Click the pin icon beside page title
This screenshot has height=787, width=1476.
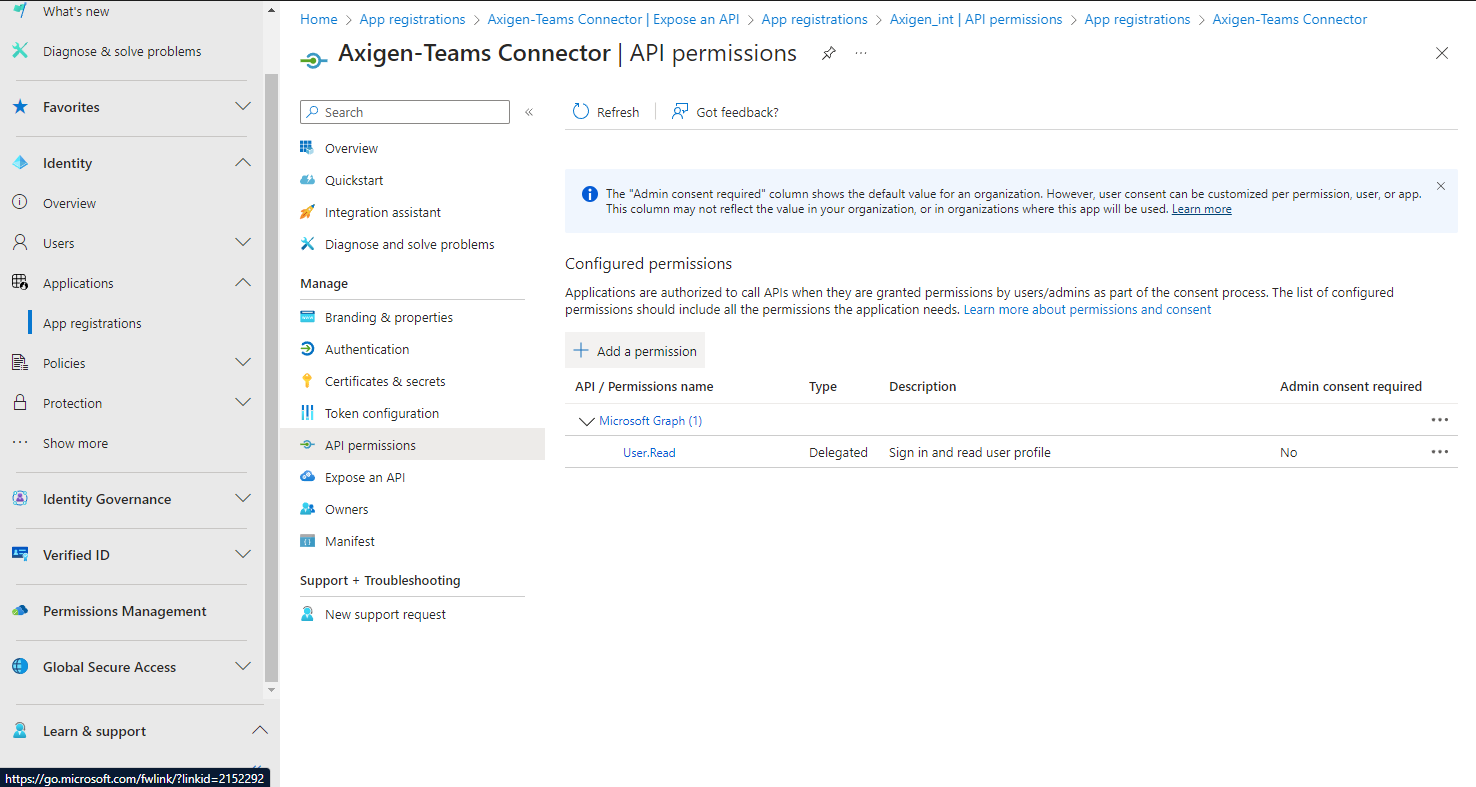pyautogui.click(x=828, y=54)
